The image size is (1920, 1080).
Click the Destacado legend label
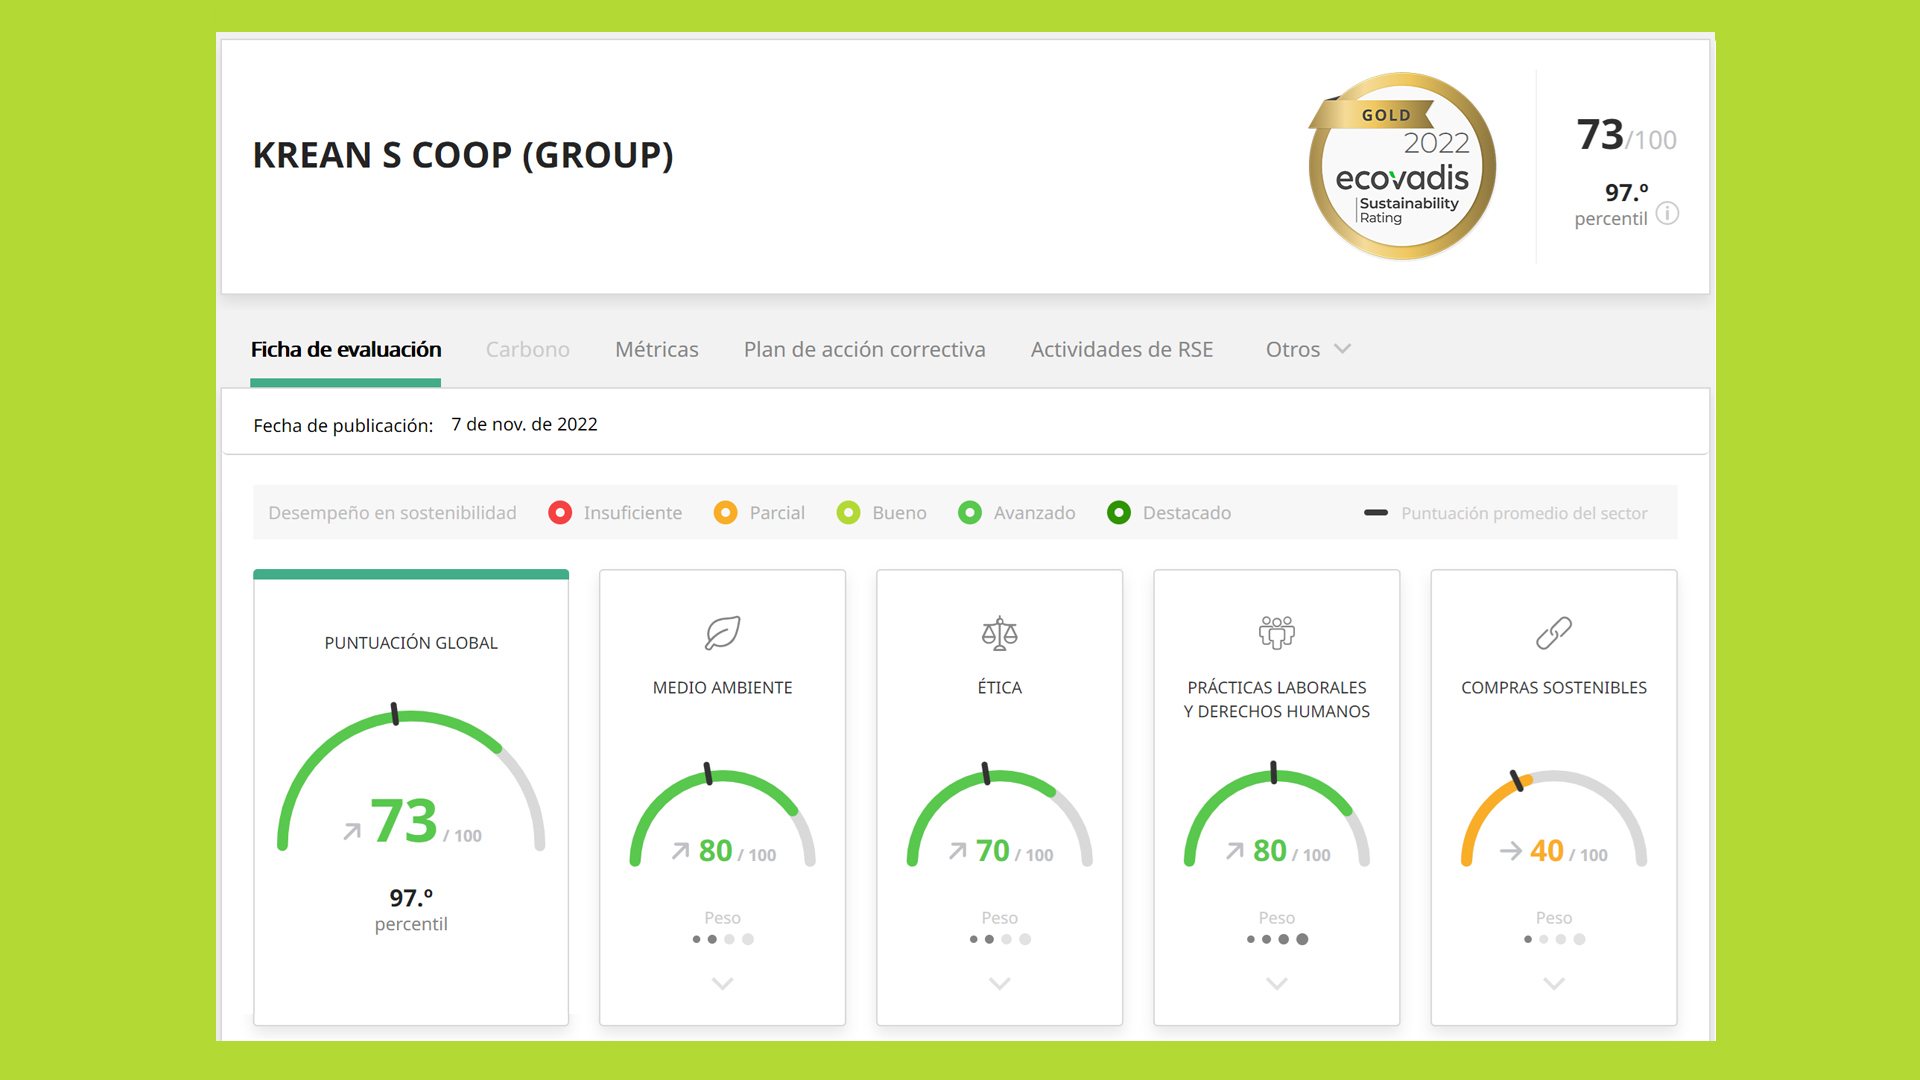tap(1186, 513)
